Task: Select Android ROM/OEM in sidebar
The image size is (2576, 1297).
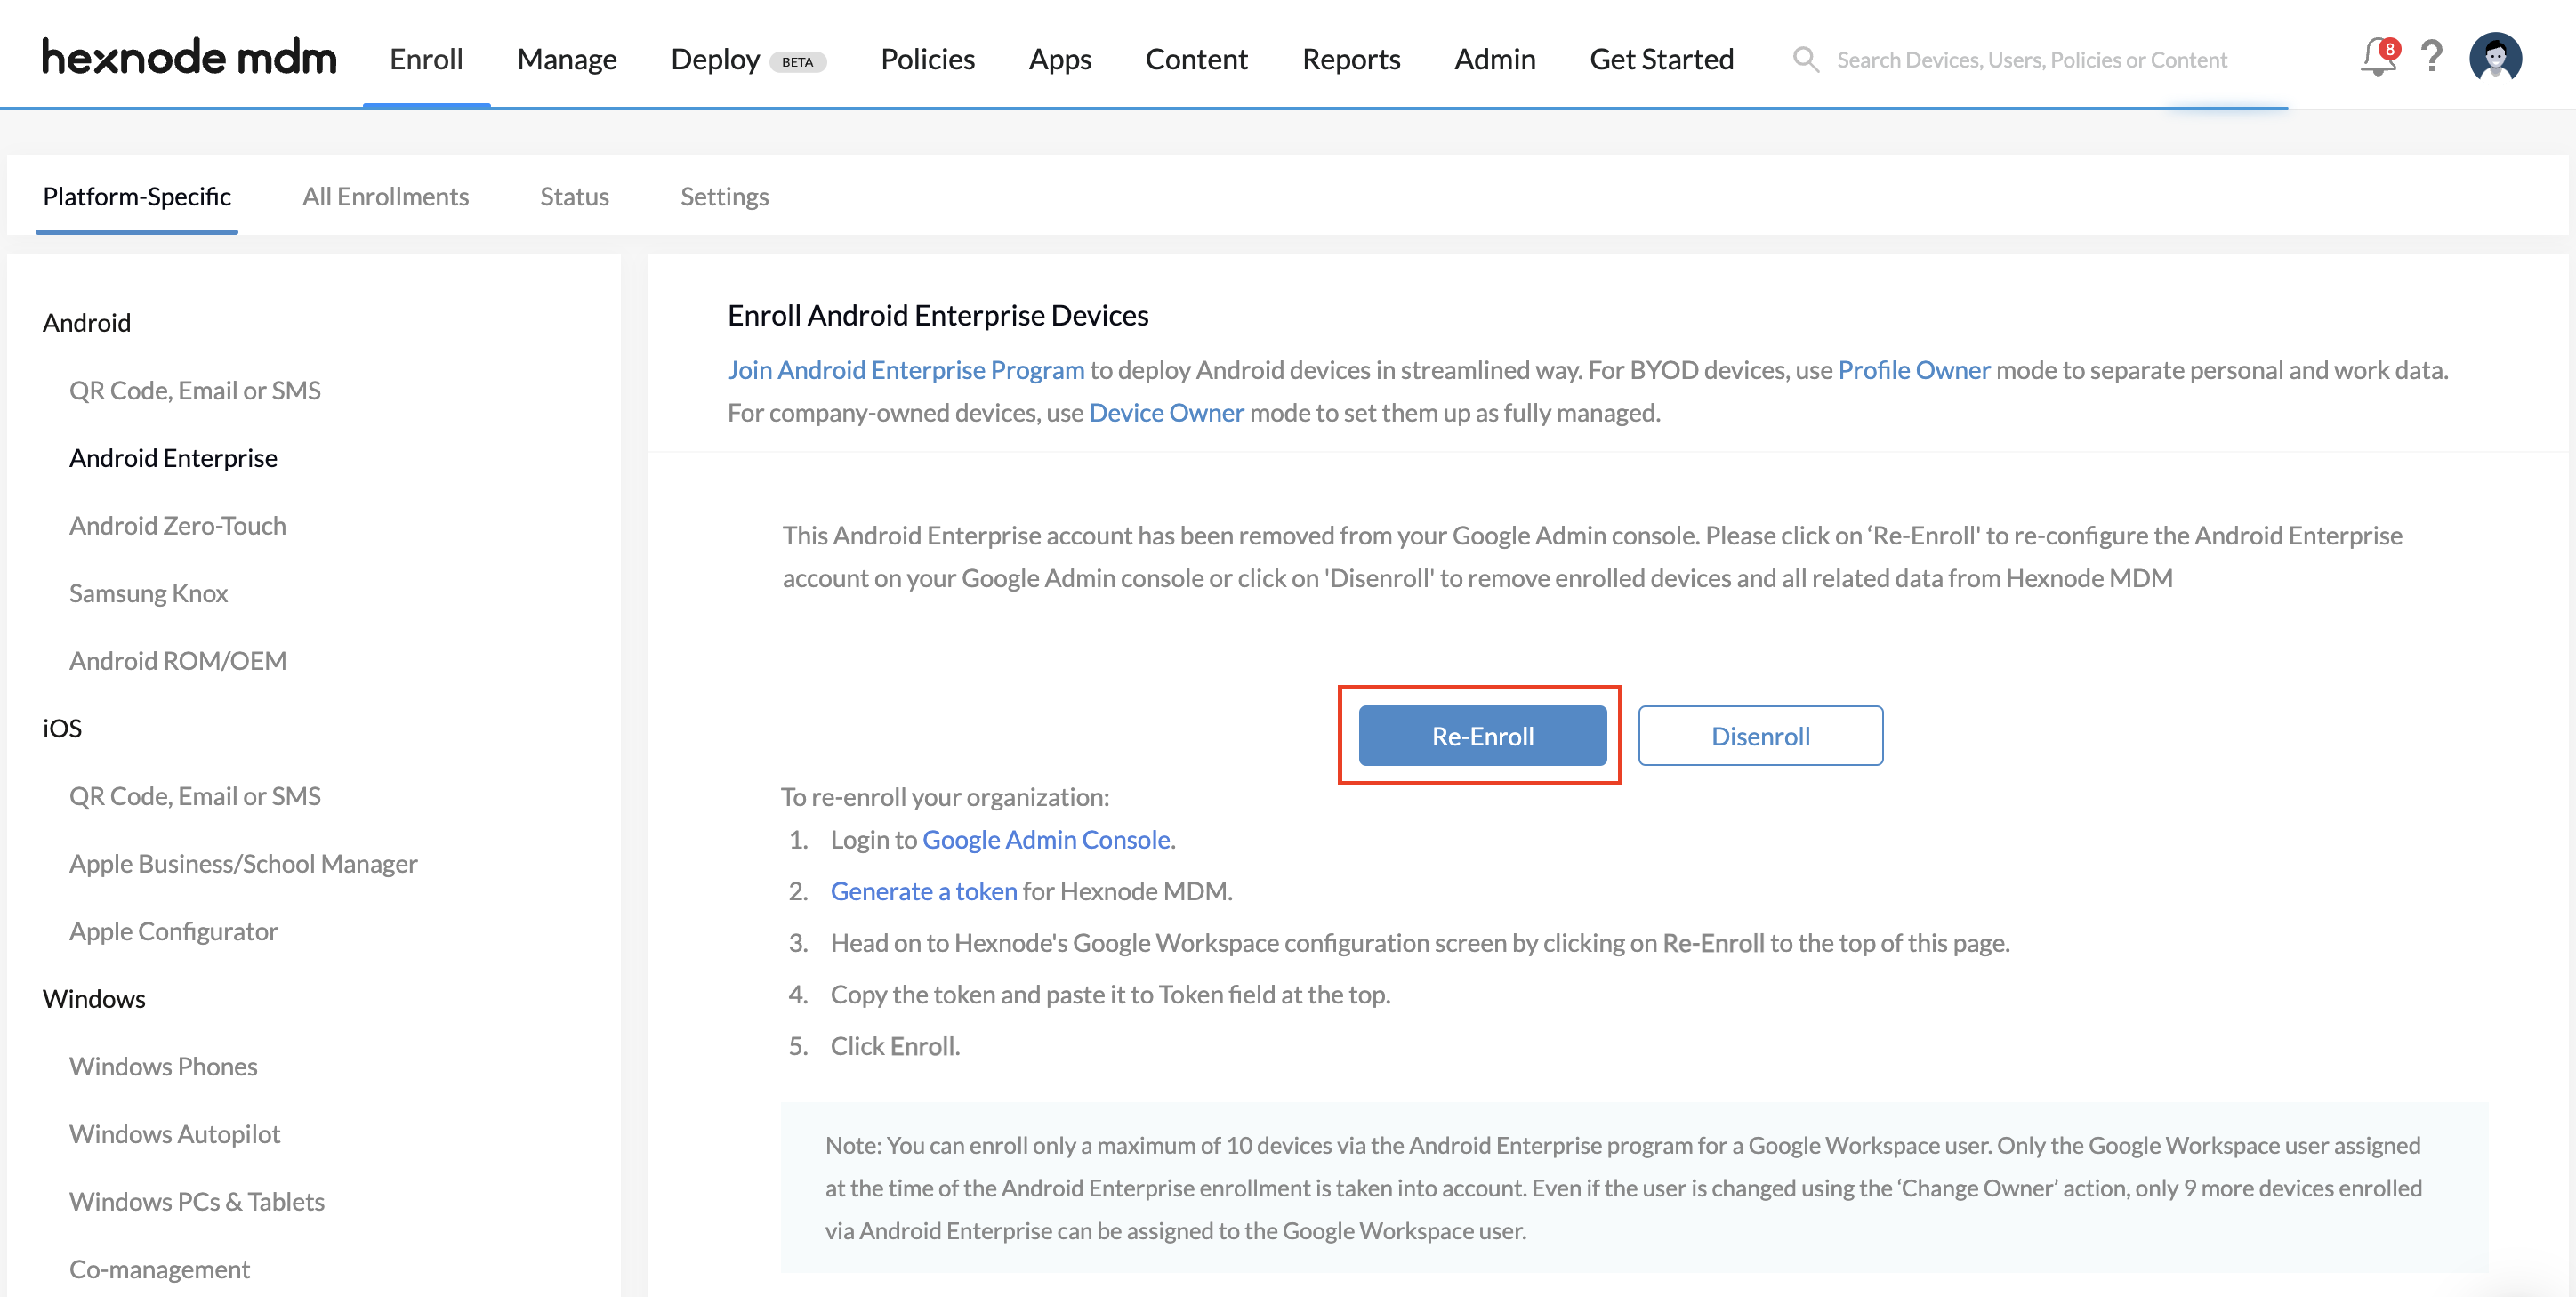Action: (x=177, y=660)
